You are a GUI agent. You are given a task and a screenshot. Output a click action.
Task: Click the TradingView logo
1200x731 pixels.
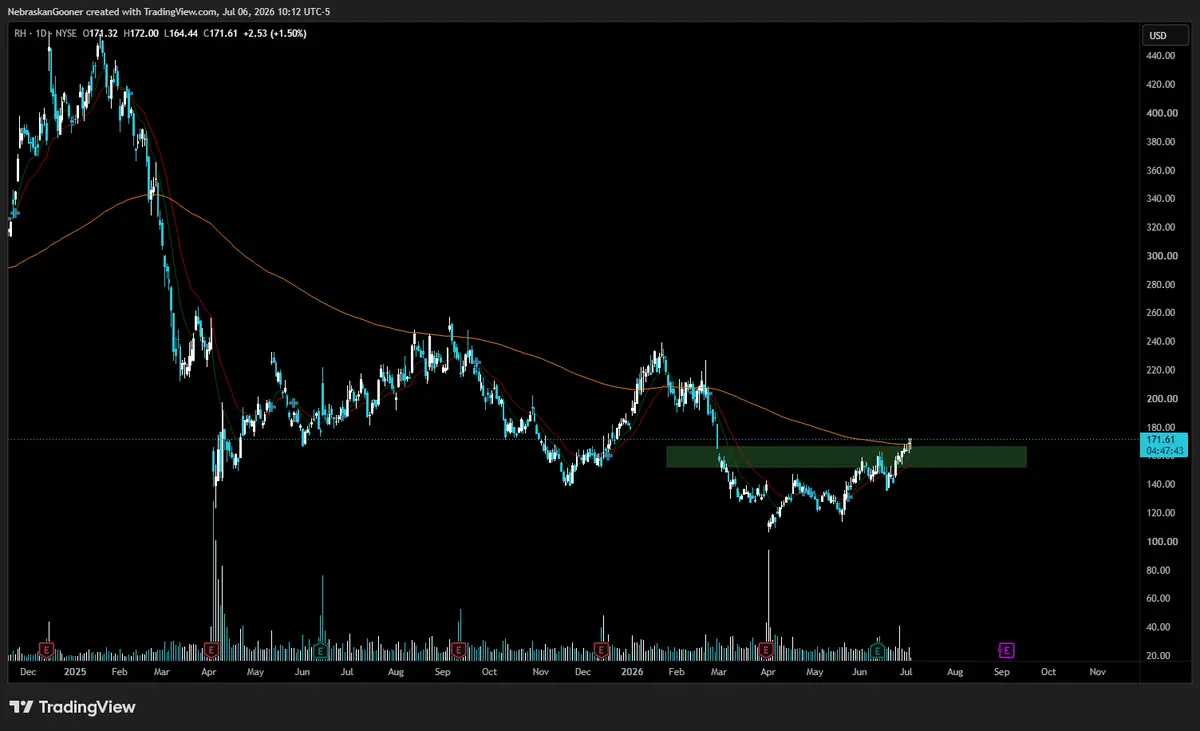[72, 707]
